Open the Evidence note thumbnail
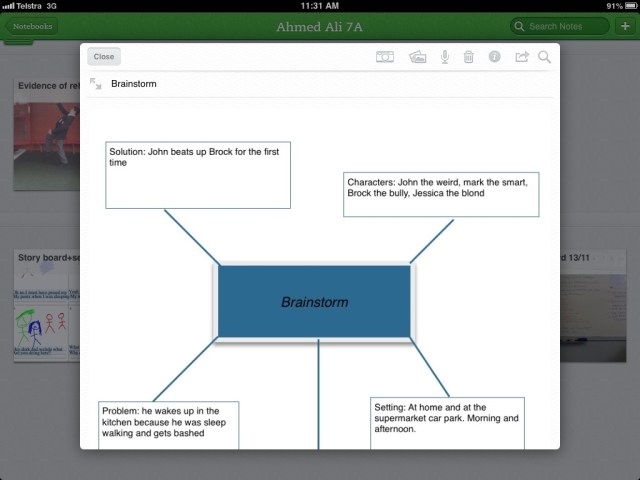The image size is (640, 480). (45, 130)
